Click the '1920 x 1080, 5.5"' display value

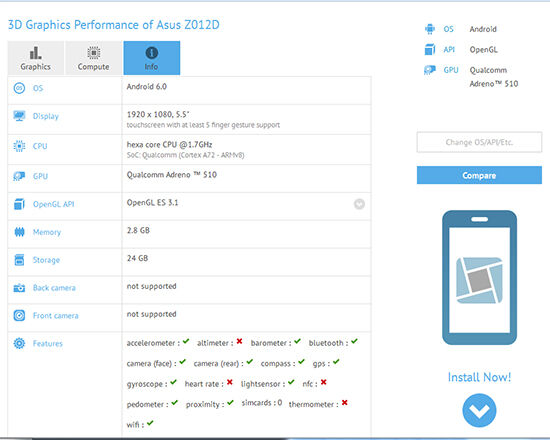click(158, 114)
